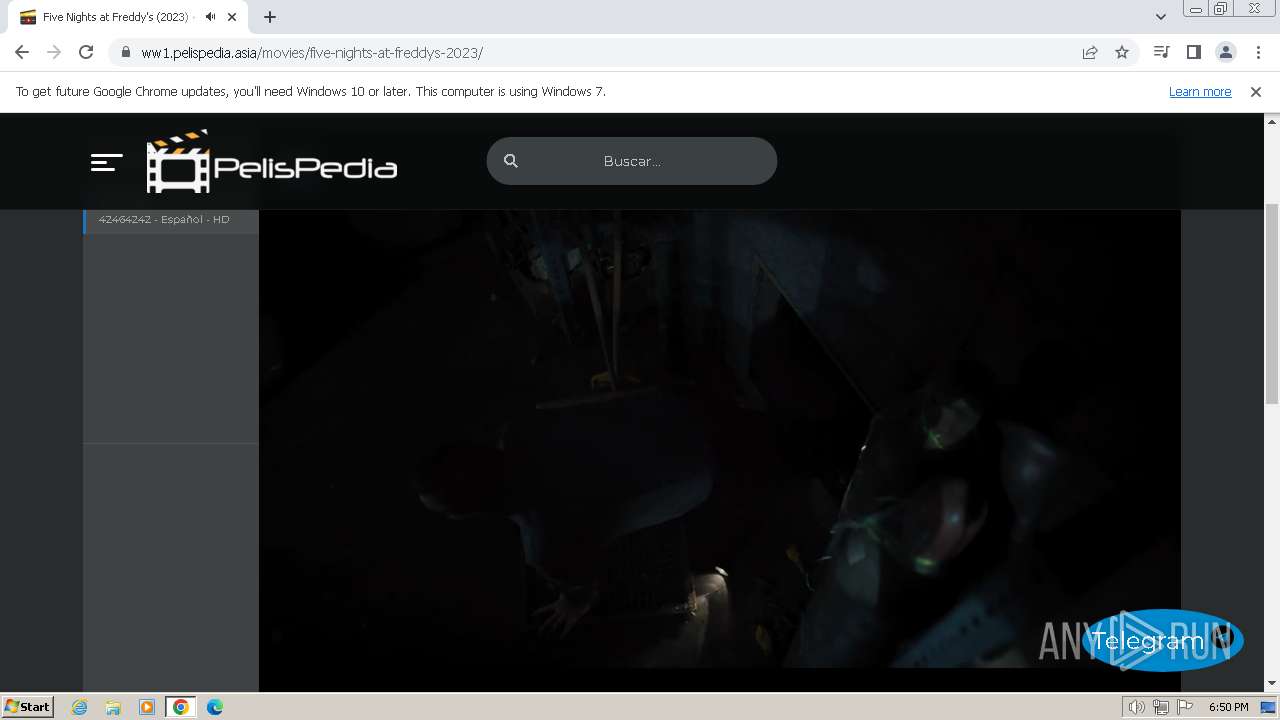
Task: Open the Telegram button
Action: click(1162, 641)
